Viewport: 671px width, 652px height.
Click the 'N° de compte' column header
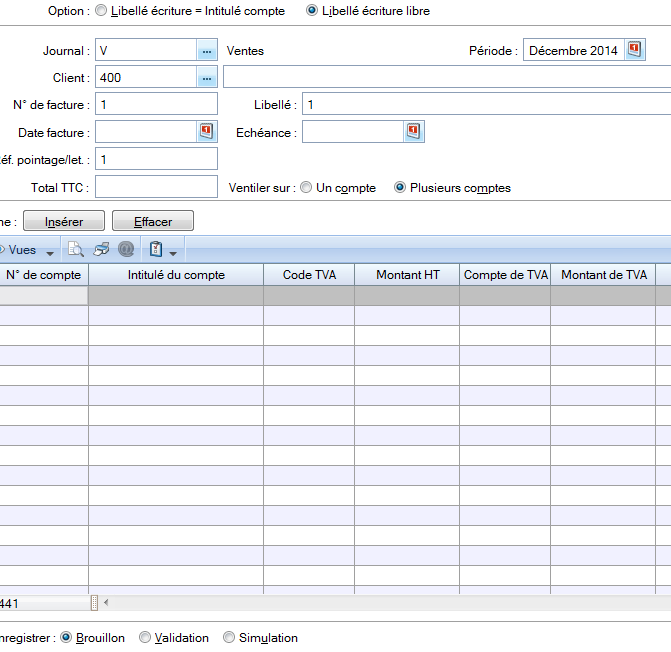(x=44, y=275)
